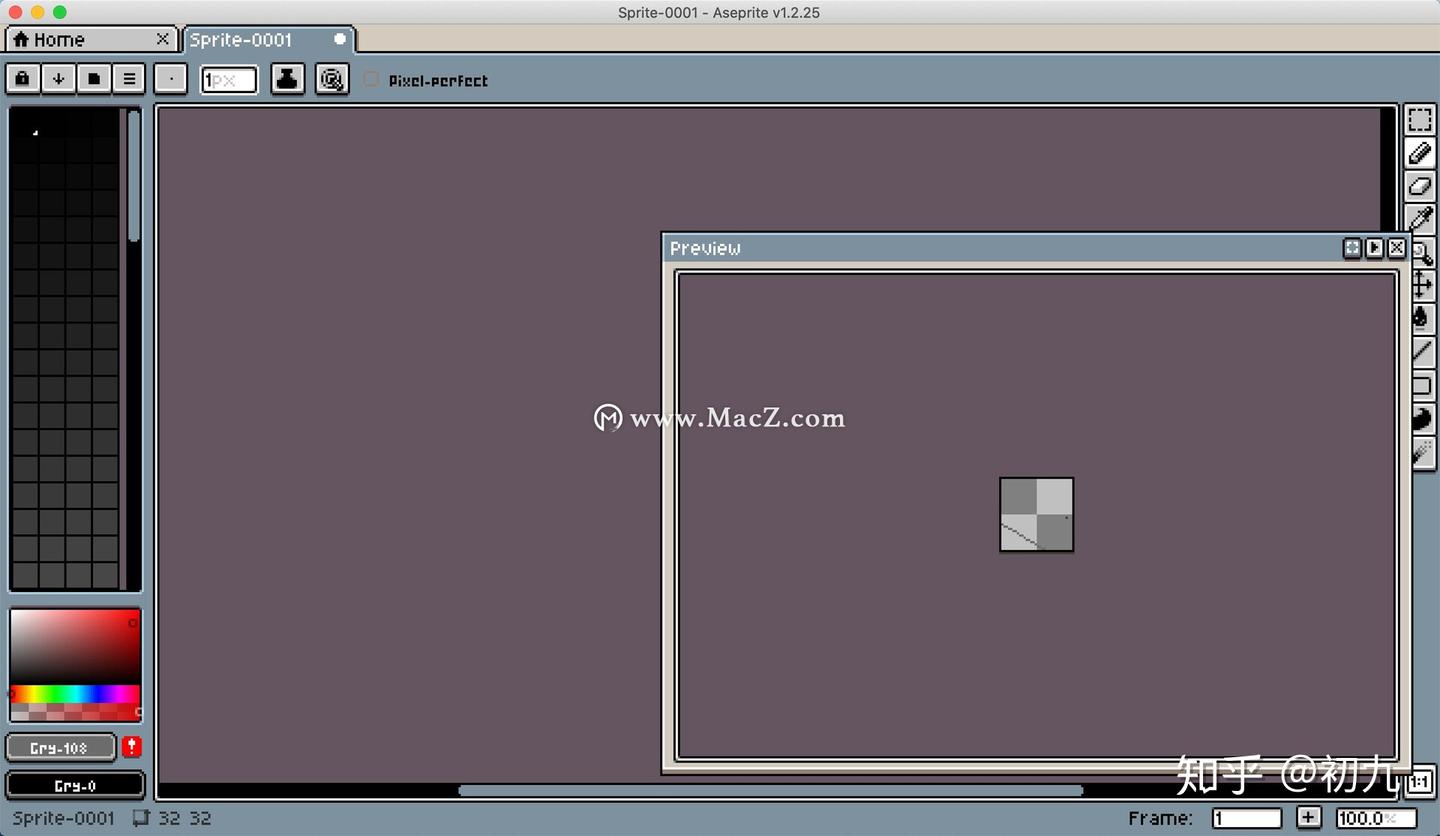Choose the Paint Bucket tool
The height and width of the screenshot is (836, 1440).
click(1422, 318)
